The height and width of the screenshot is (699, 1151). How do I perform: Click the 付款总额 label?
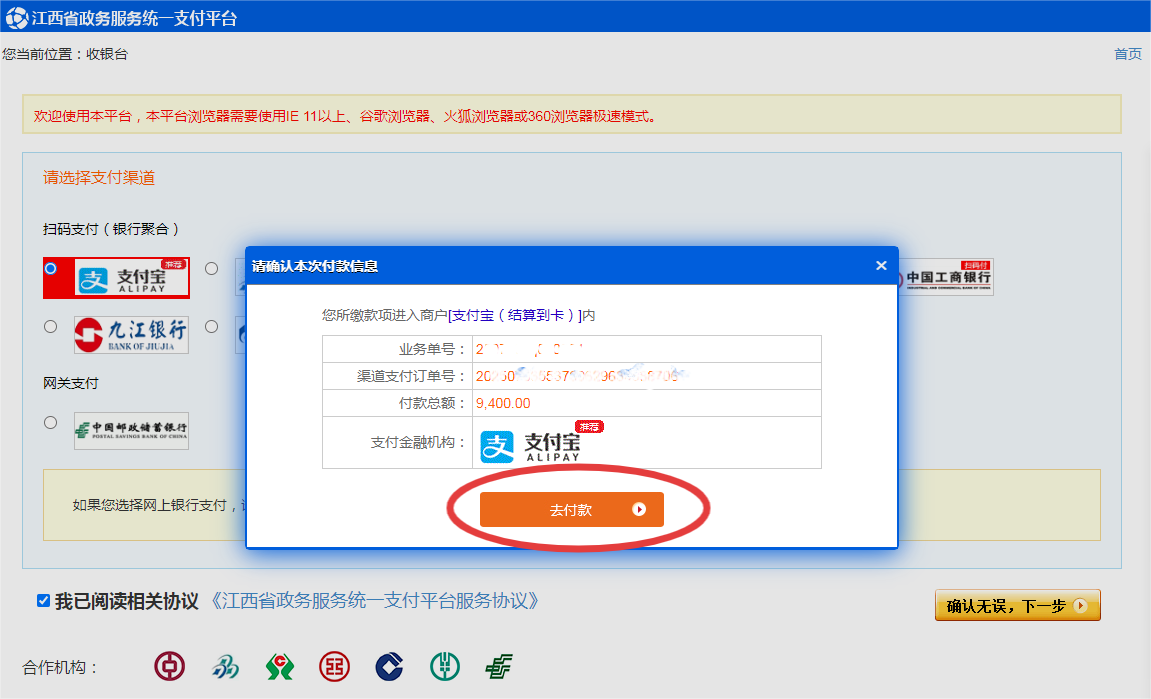pos(432,403)
